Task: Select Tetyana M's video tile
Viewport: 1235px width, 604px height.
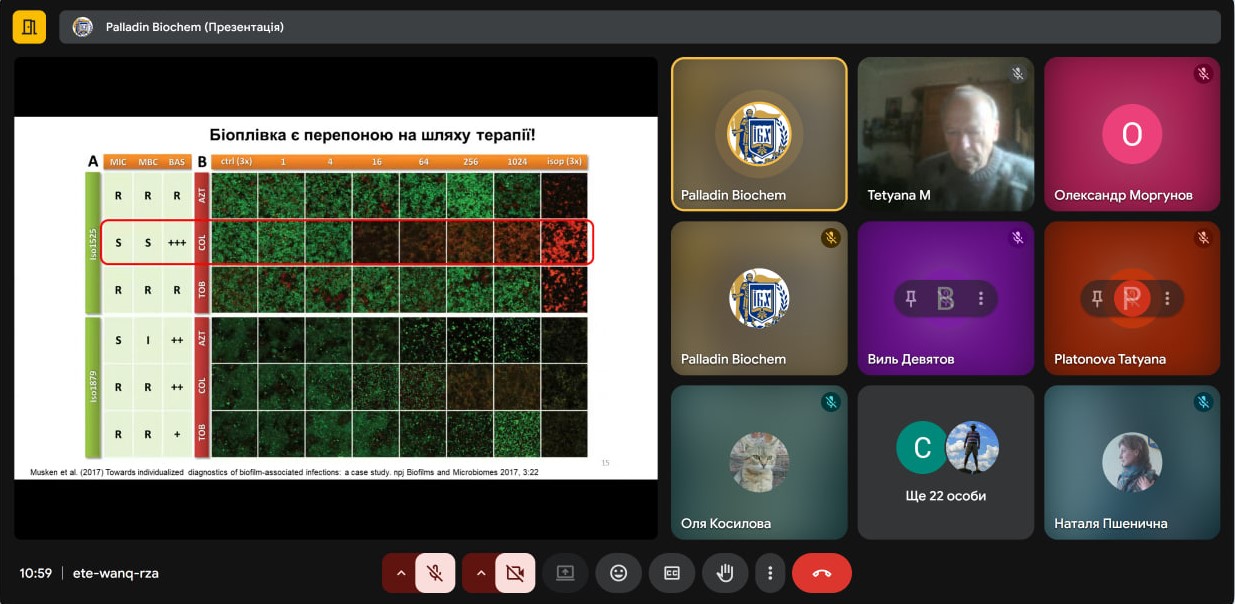Action: click(x=945, y=133)
